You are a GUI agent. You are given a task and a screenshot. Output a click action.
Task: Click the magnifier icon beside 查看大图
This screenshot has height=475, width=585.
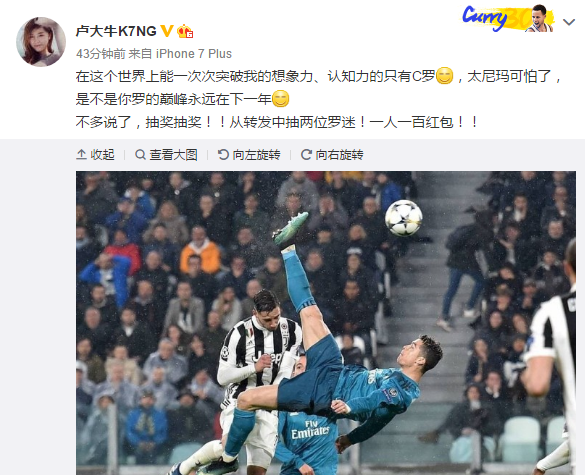140,154
